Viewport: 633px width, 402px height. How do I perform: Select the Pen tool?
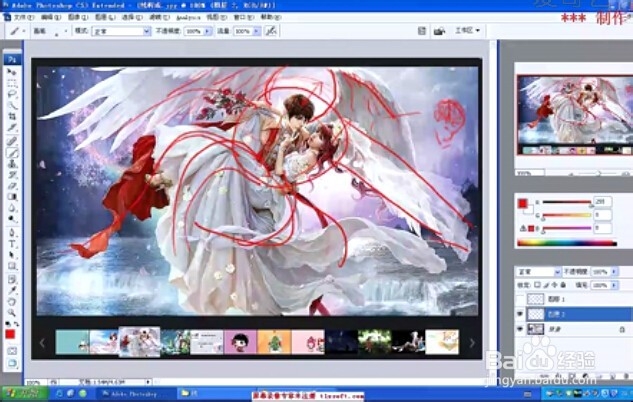pyautogui.click(x=12, y=233)
